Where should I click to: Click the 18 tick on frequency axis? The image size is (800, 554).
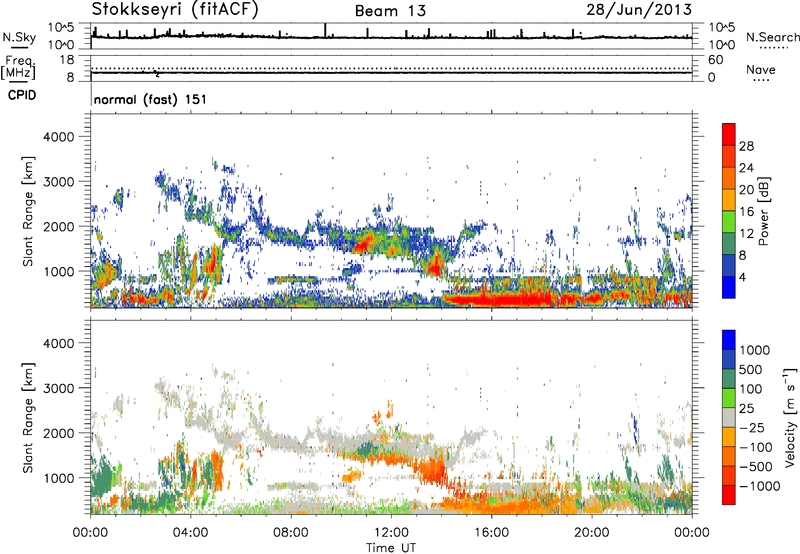[67, 60]
